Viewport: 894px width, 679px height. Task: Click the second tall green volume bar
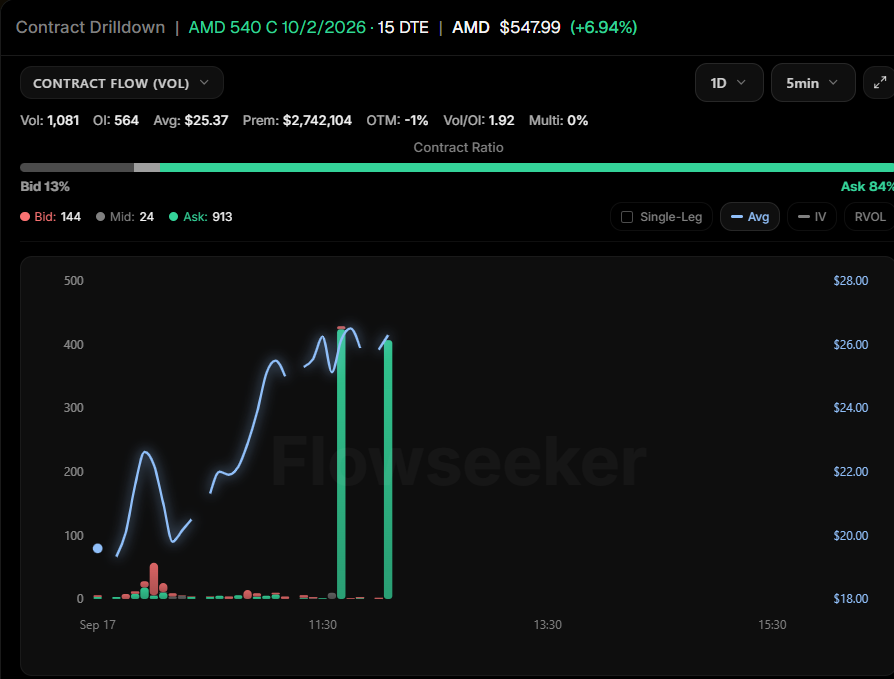tap(388, 469)
